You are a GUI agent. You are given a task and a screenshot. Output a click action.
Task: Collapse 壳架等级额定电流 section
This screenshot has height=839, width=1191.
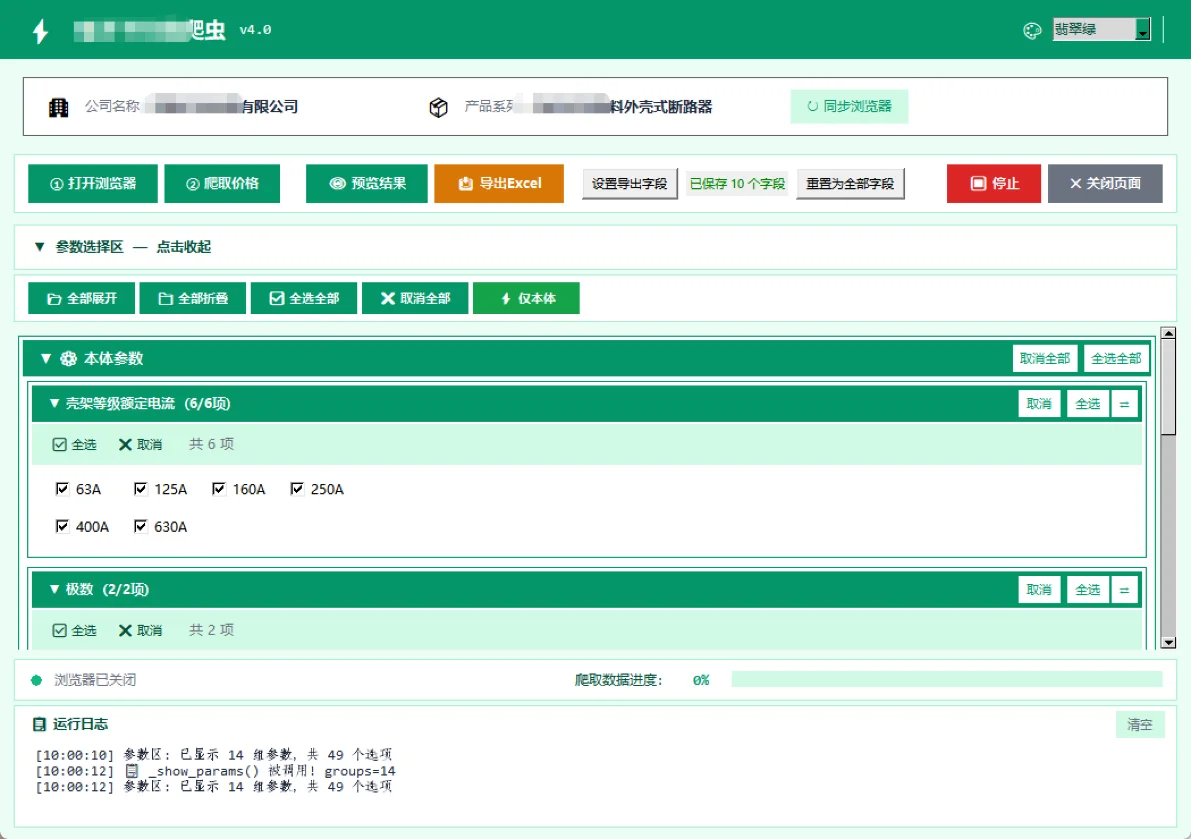click(54, 403)
